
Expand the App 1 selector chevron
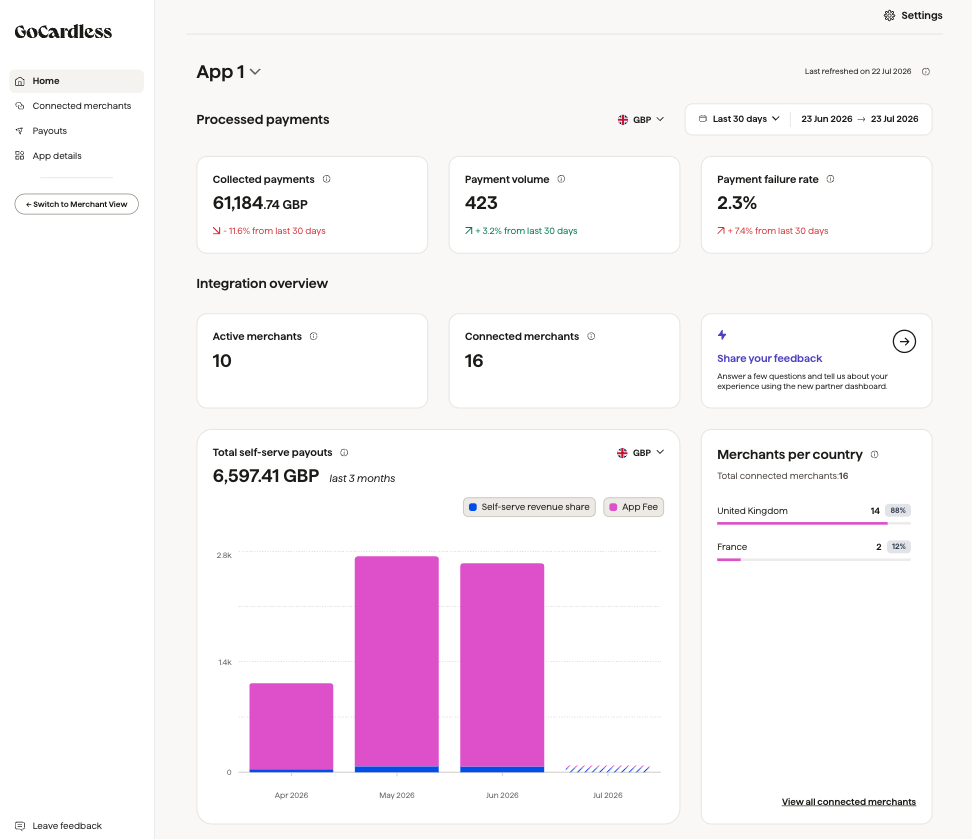(x=255, y=72)
